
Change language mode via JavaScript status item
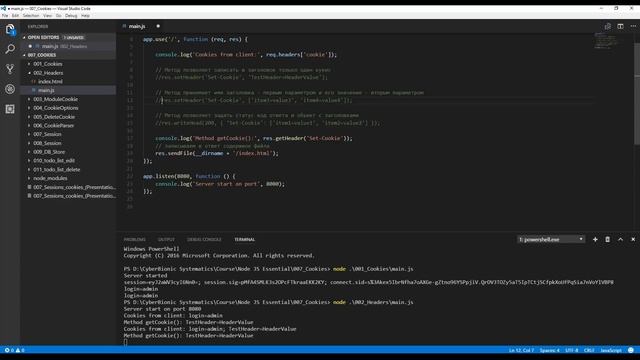click(x=611, y=350)
